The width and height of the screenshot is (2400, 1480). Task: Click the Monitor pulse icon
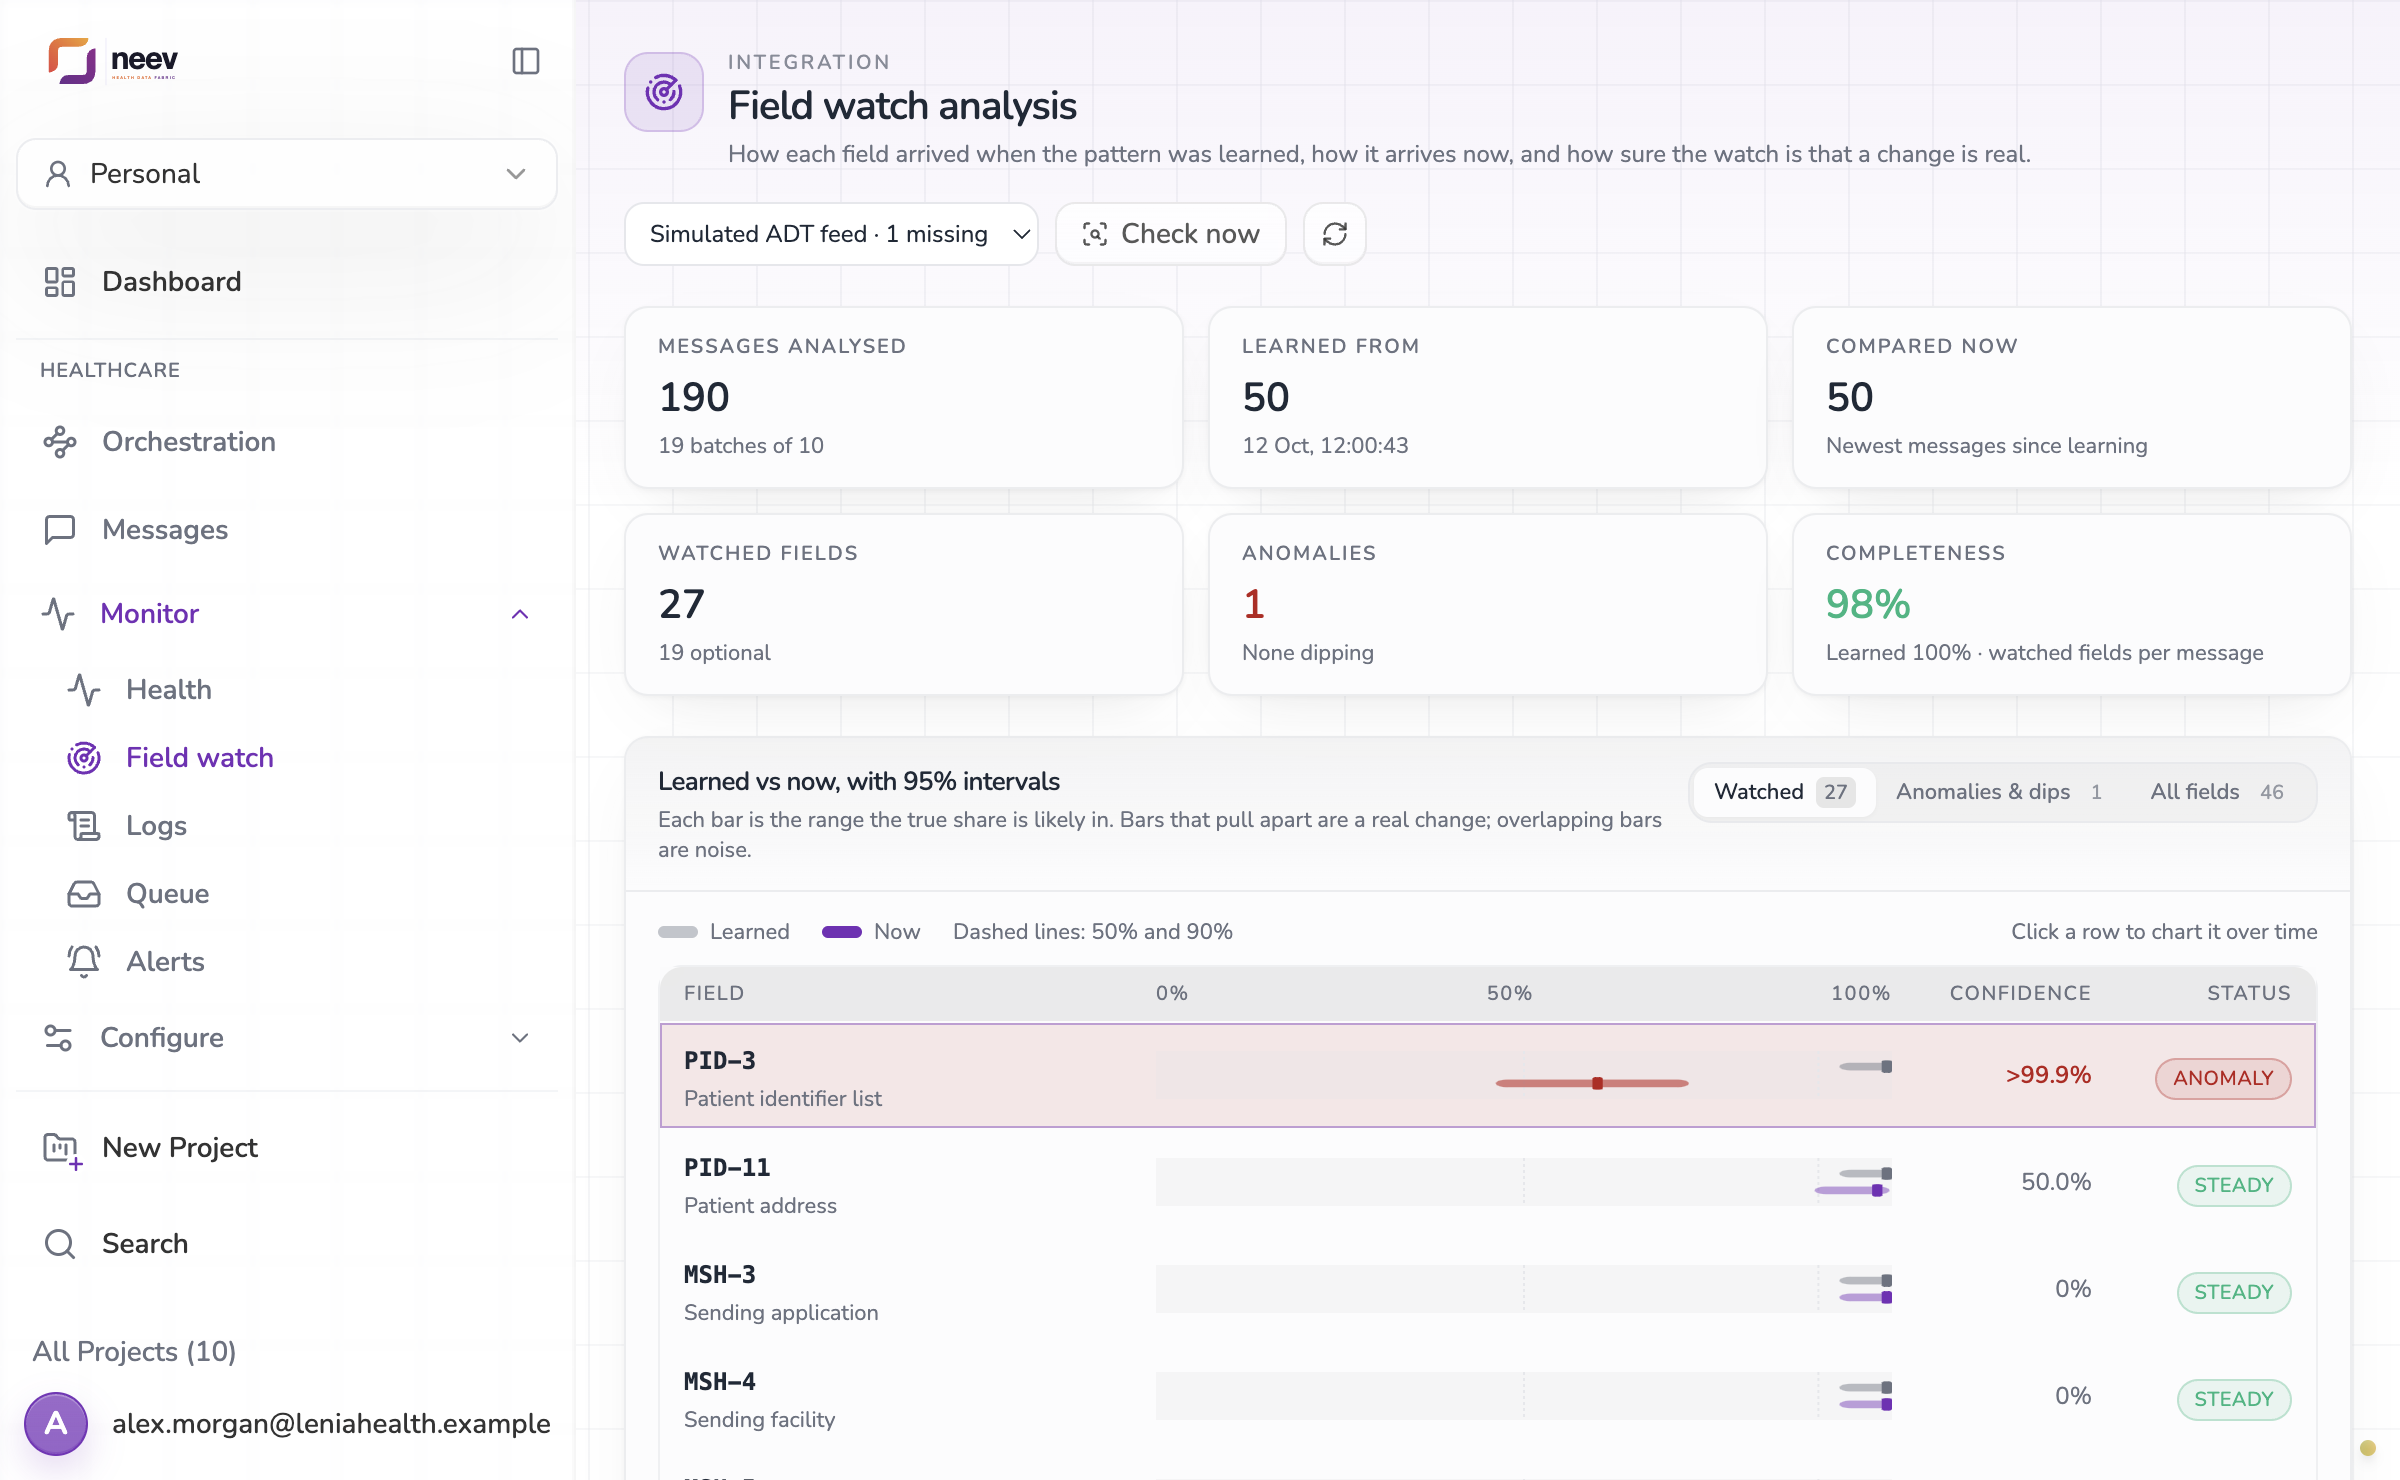[x=59, y=614]
